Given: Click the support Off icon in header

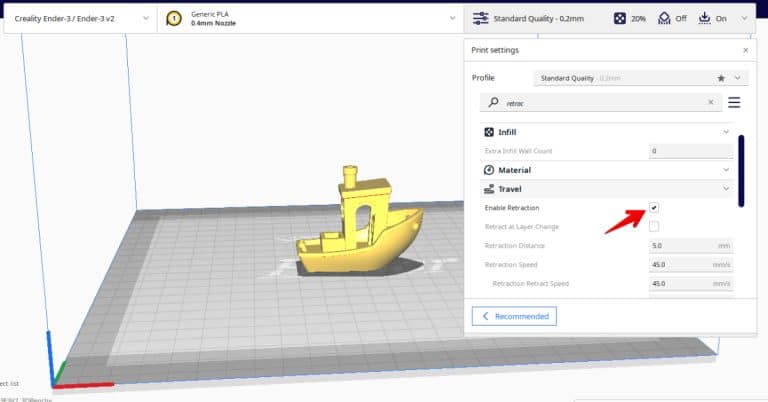Looking at the screenshot, I should [663, 18].
